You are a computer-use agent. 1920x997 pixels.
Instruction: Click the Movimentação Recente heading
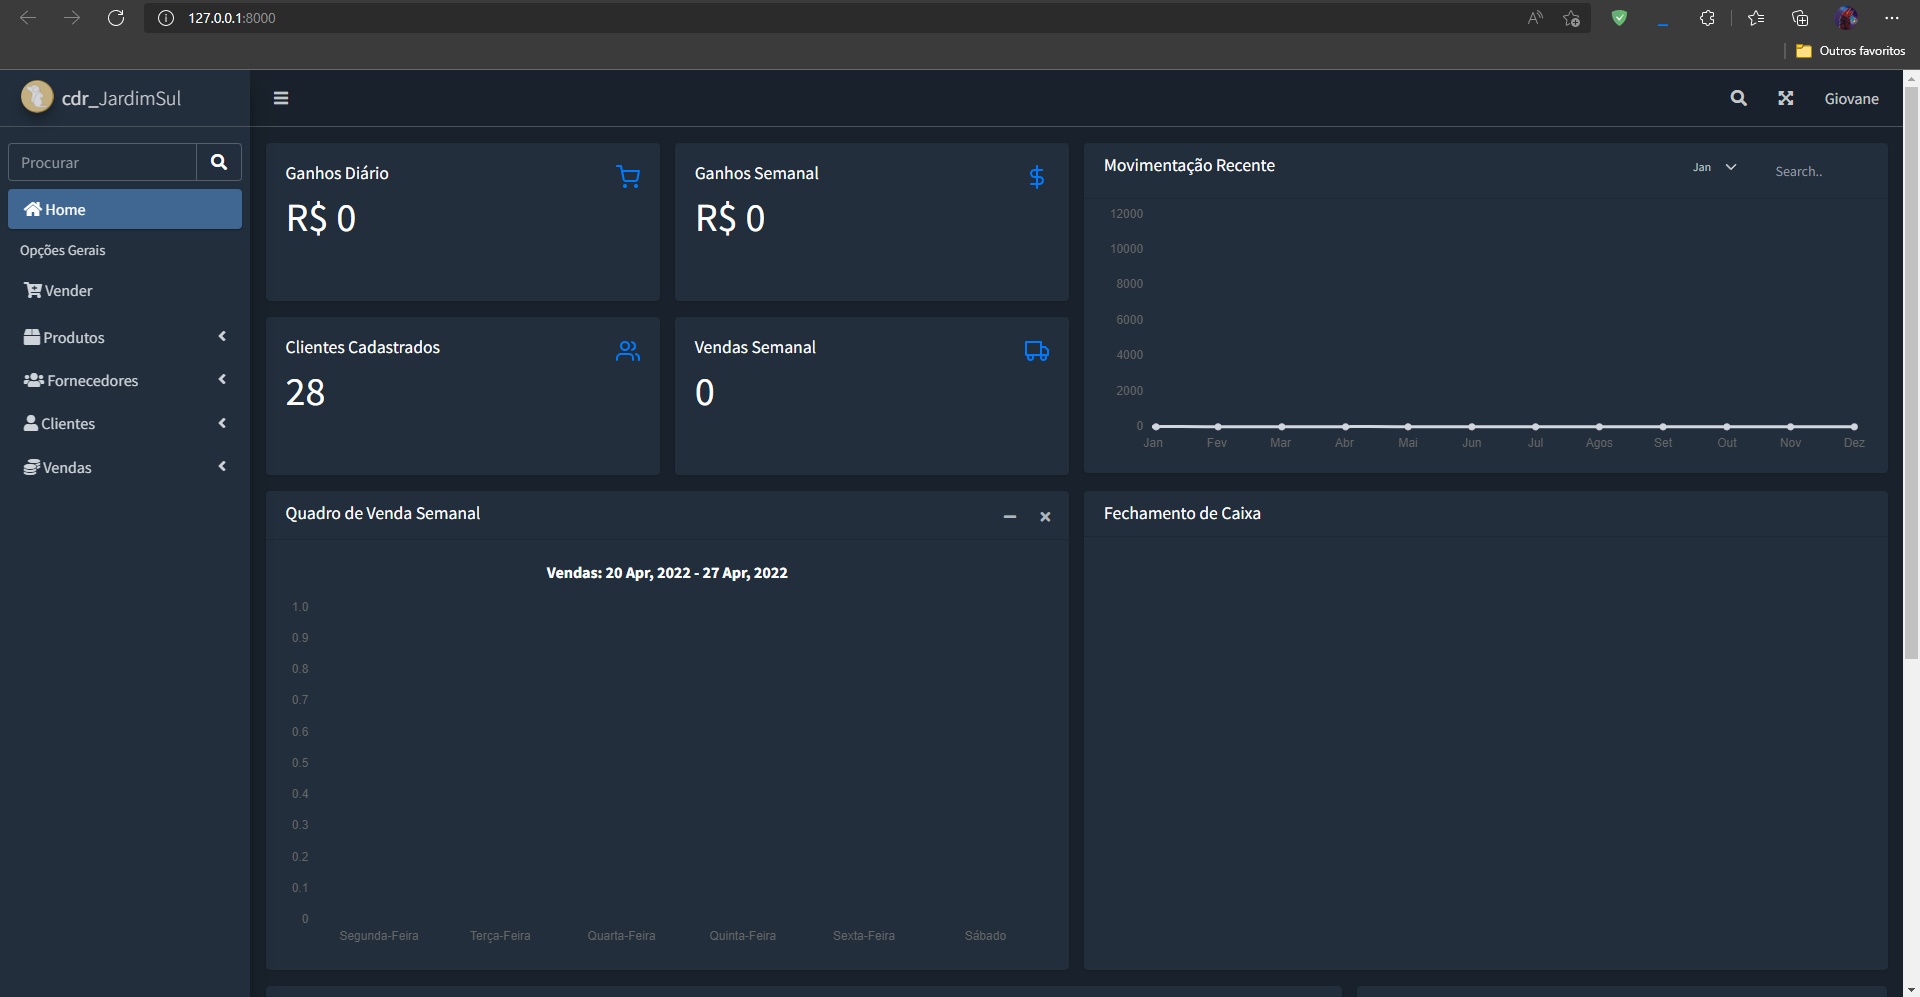1189,165
